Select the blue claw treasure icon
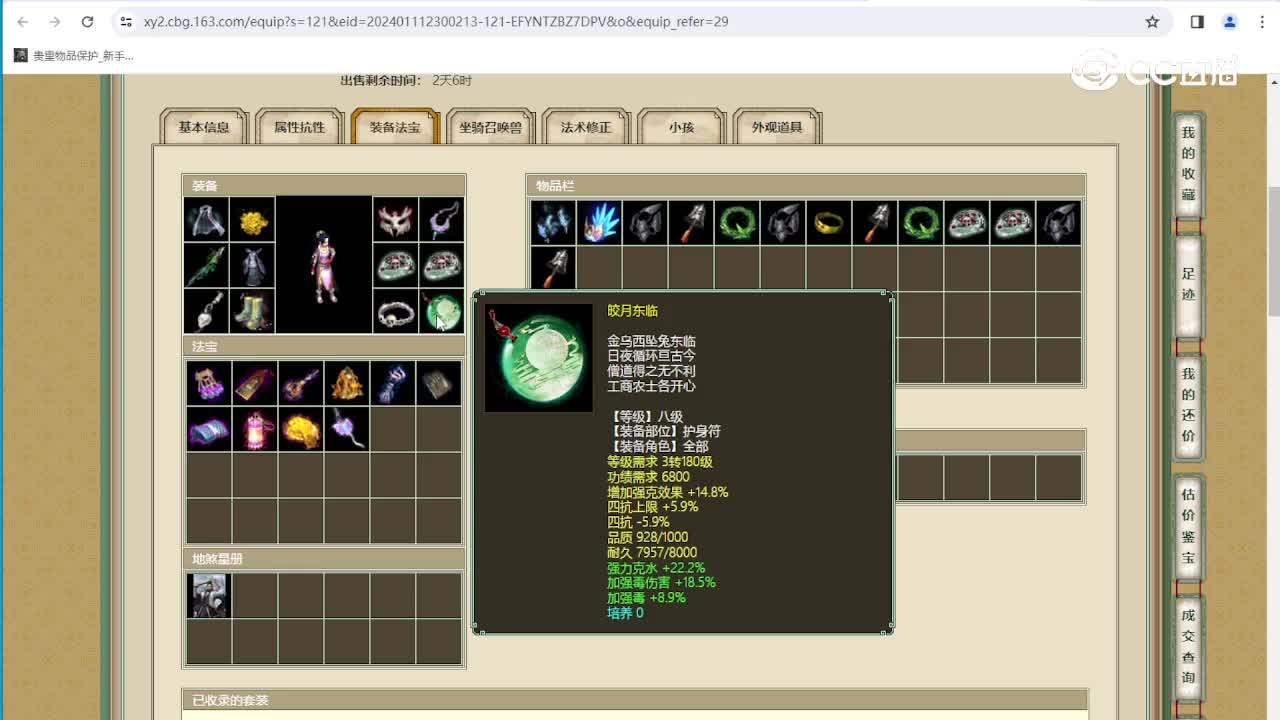The image size is (1280, 720). (393, 383)
